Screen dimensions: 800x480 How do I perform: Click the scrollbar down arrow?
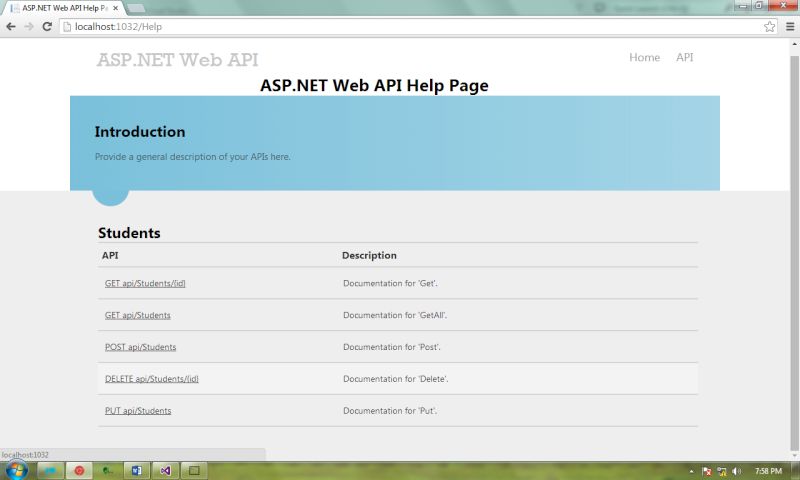794,456
